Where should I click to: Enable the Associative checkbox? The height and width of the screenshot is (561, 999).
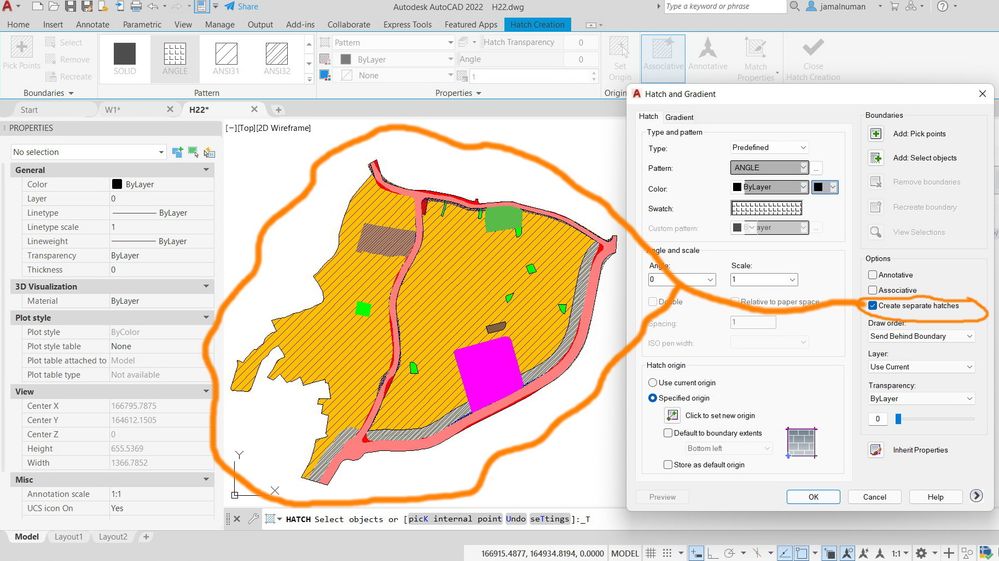click(872, 290)
